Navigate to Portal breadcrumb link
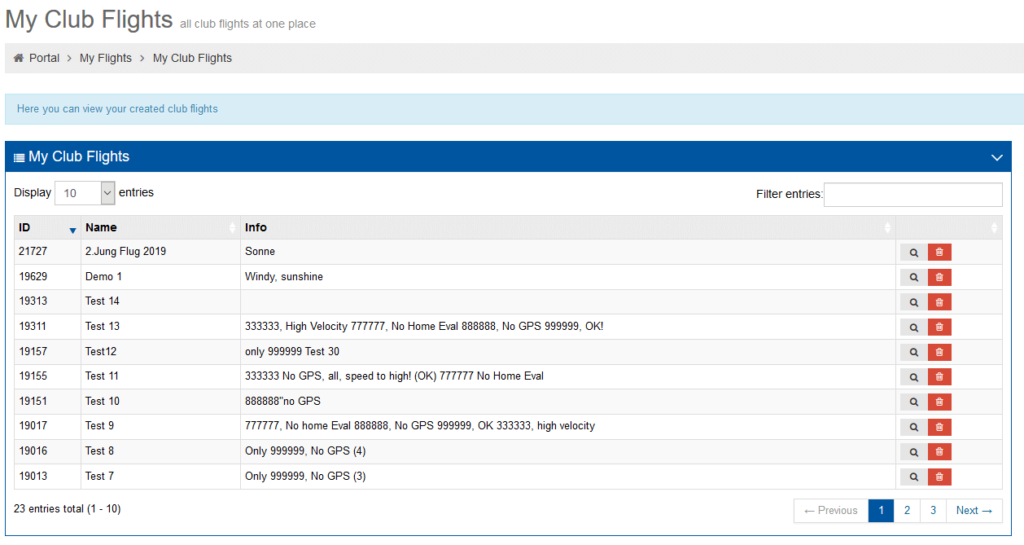The image size is (1024, 545). (x=44, y=58)
